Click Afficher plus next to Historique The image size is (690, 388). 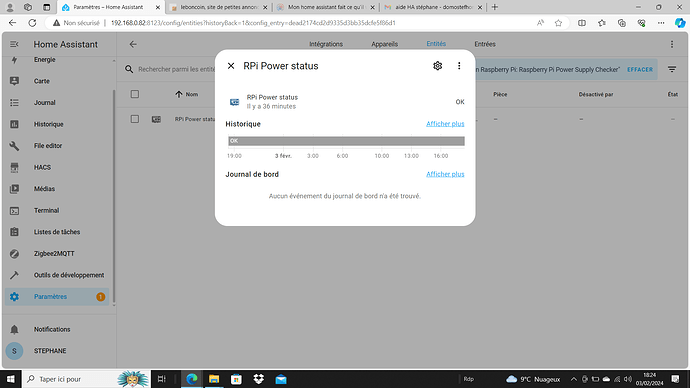(x=445, y=124)
